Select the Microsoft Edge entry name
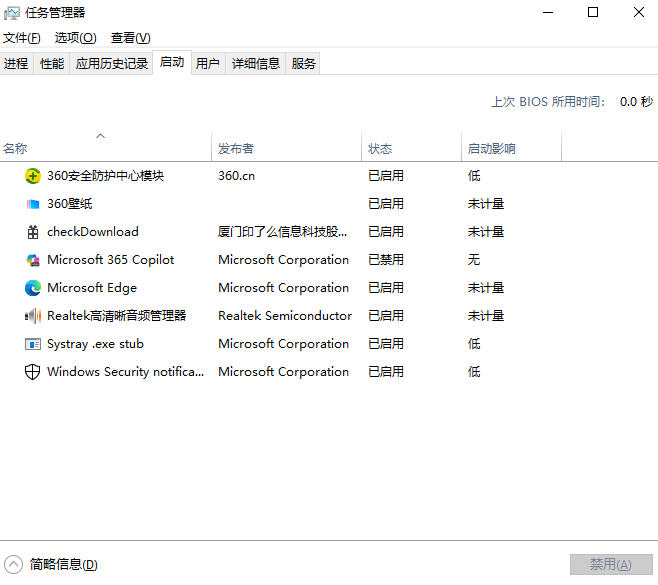This screenshot has width=658, height=585. (92, 288)
